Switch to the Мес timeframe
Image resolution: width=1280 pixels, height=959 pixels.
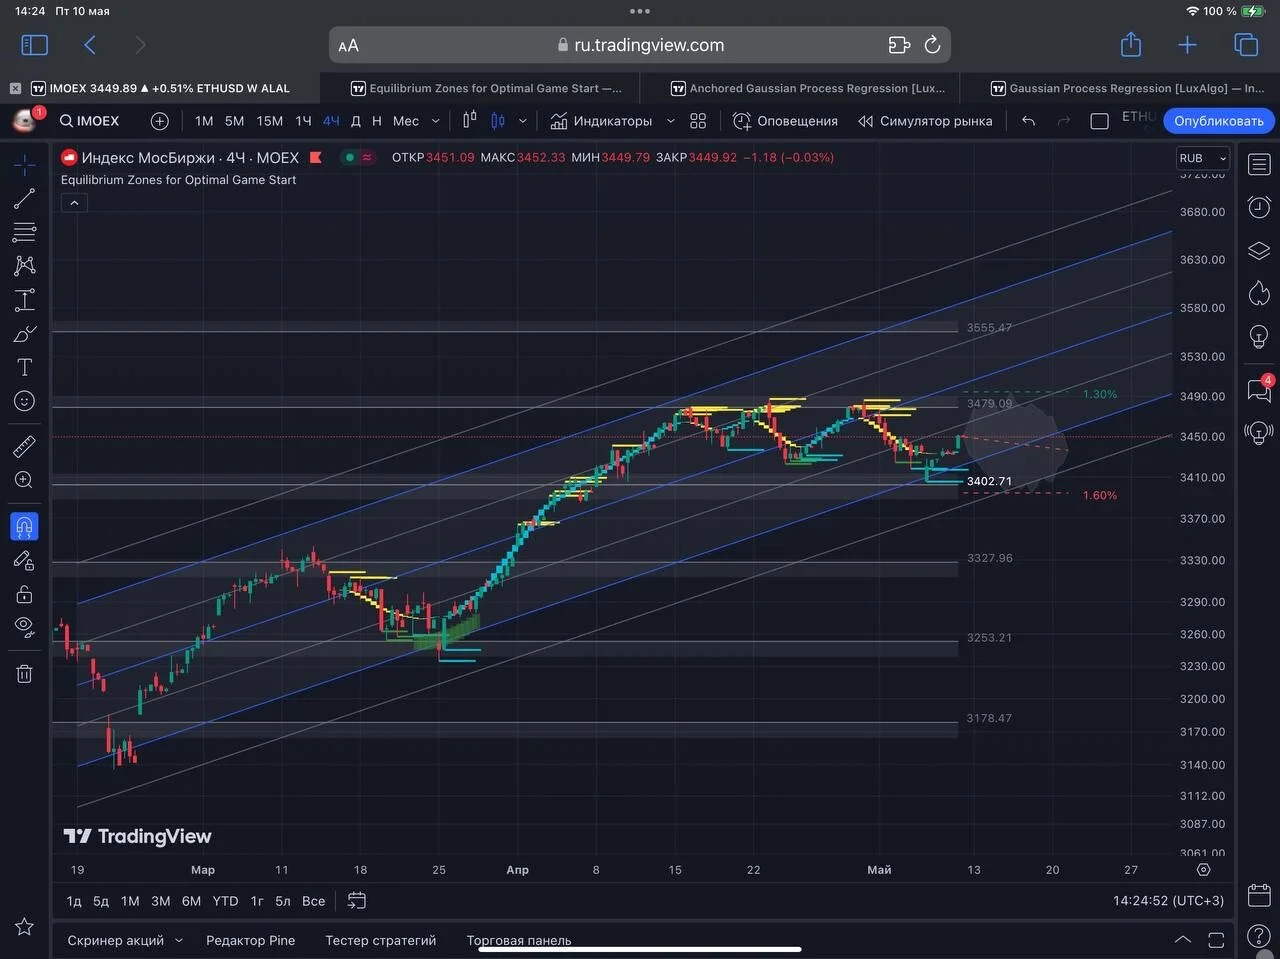tap(405, 121)
